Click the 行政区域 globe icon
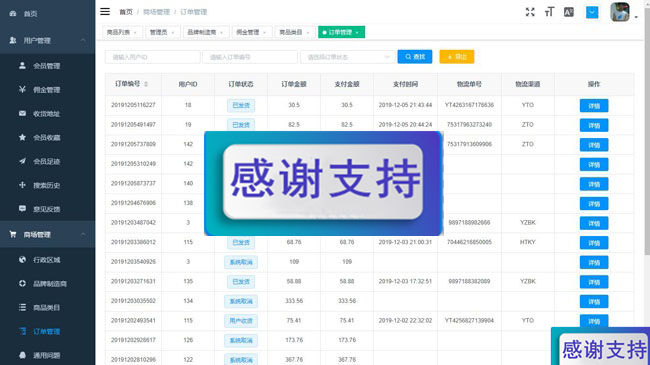Image resolution: width=650 pixels, height=365 pixels. click(x=22, y=260)
